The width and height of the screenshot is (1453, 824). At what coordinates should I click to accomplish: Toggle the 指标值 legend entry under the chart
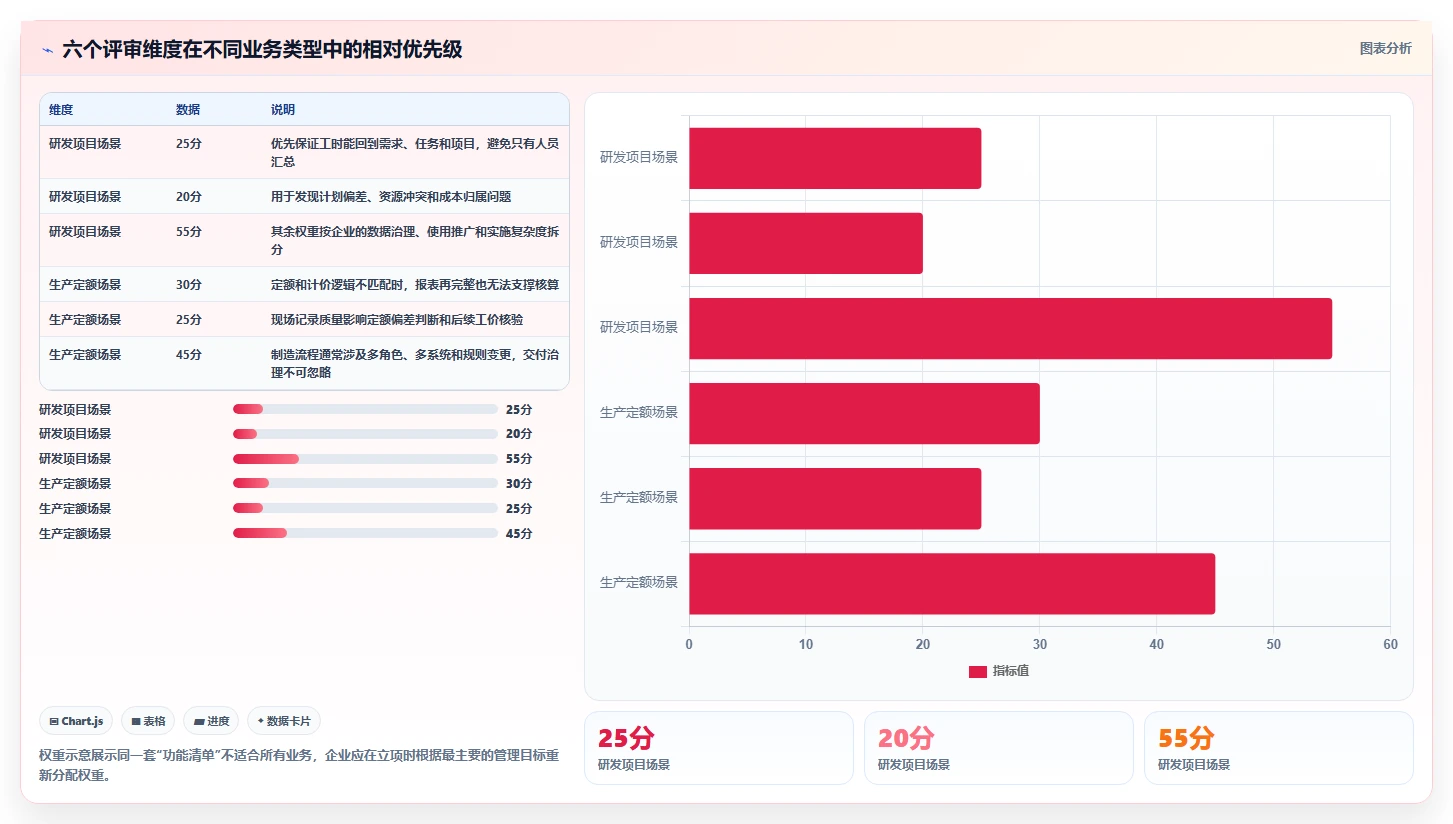[998, 671]
